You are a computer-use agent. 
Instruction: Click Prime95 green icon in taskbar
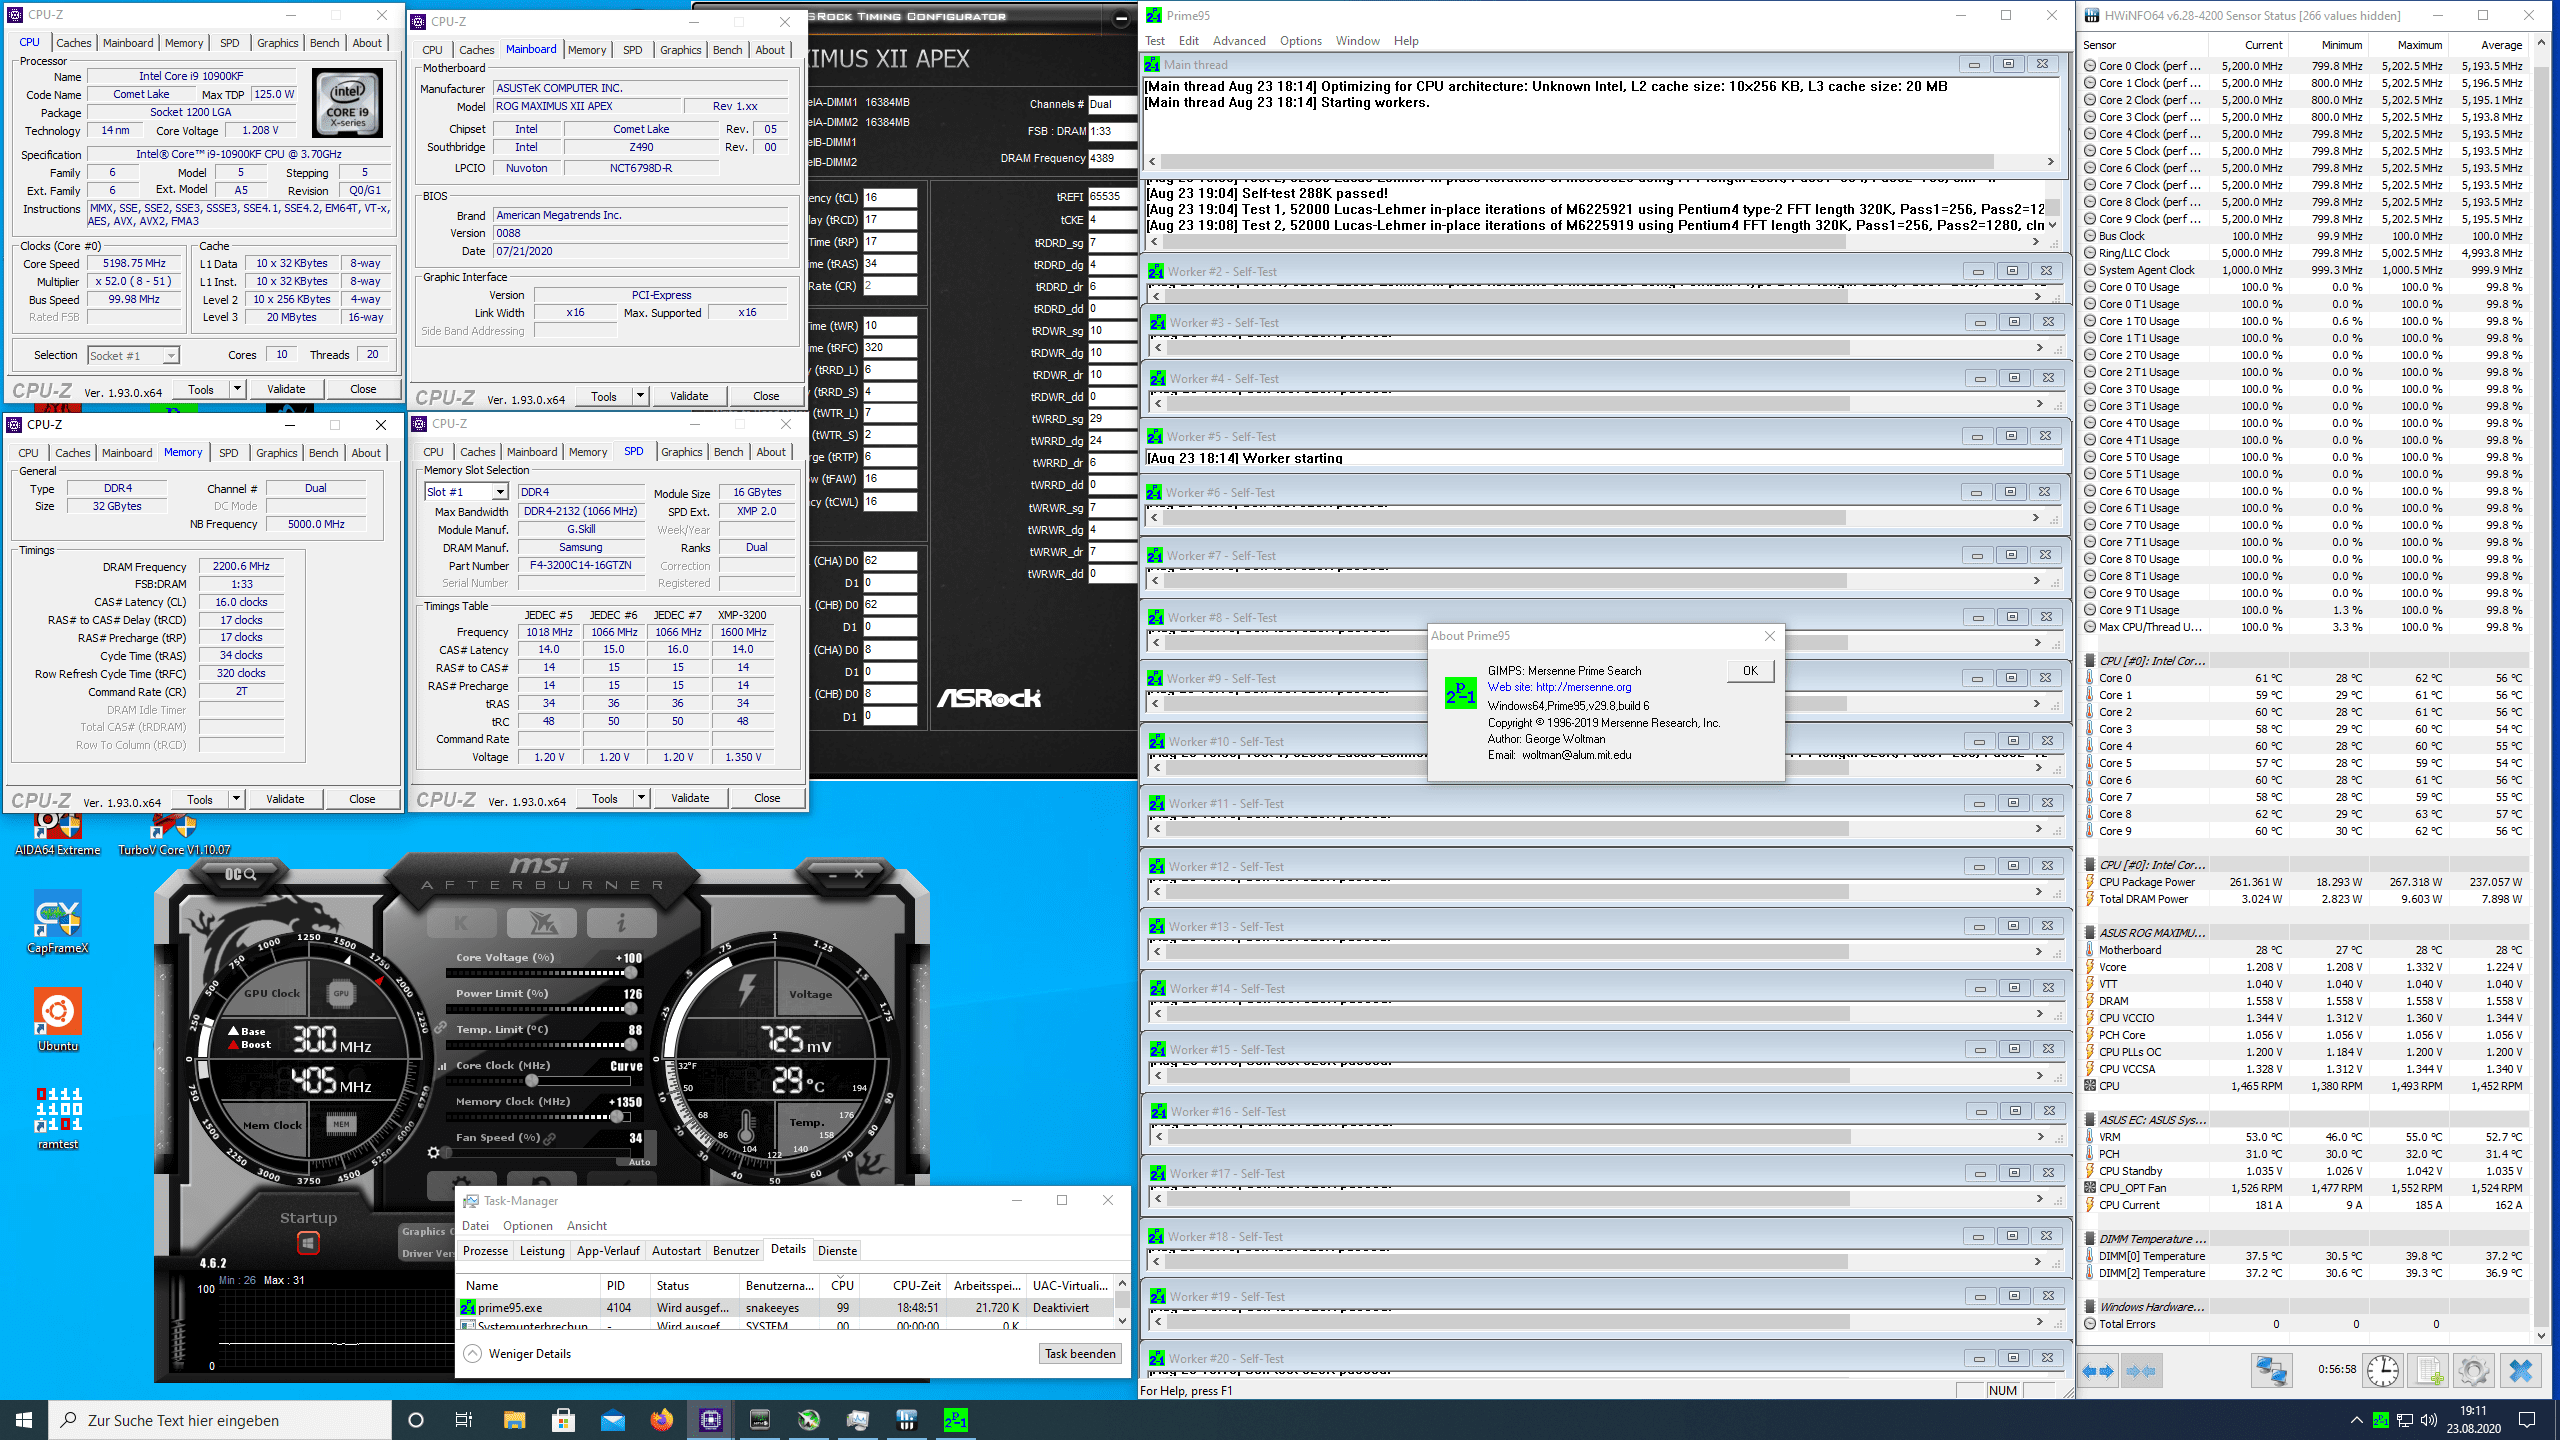955,1420
